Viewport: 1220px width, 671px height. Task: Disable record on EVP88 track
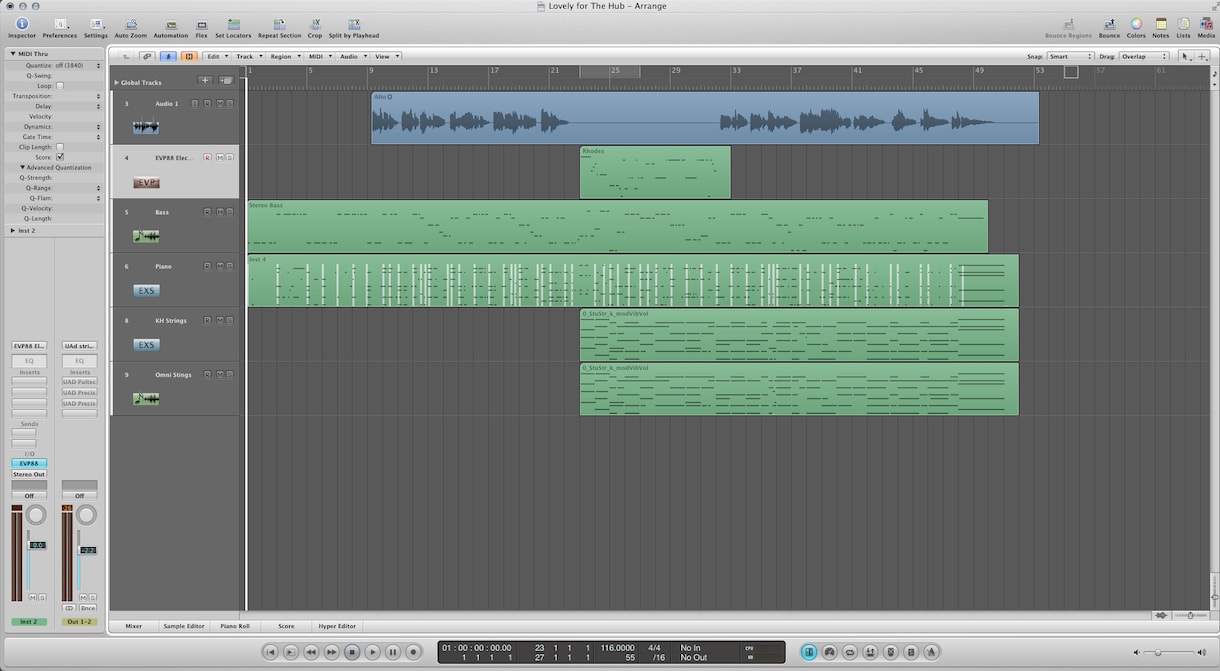[x=207, y=158]
